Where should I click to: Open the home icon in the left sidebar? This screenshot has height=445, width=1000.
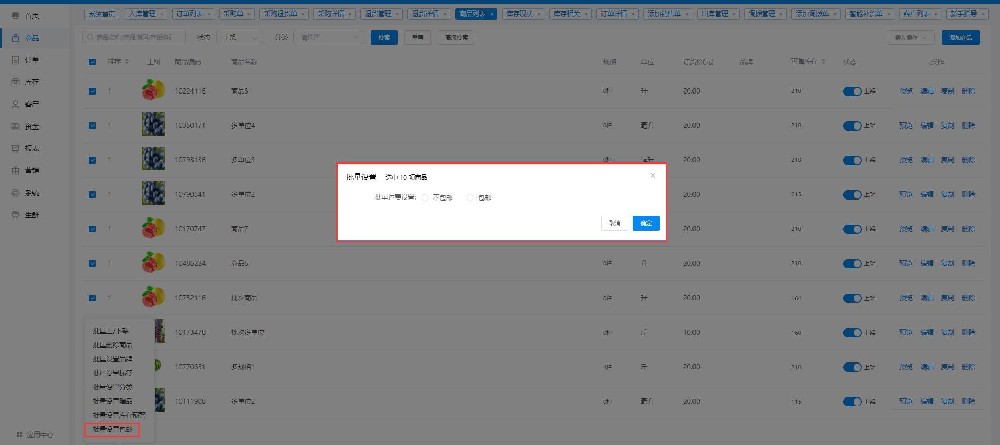click(x=15, y=15)
